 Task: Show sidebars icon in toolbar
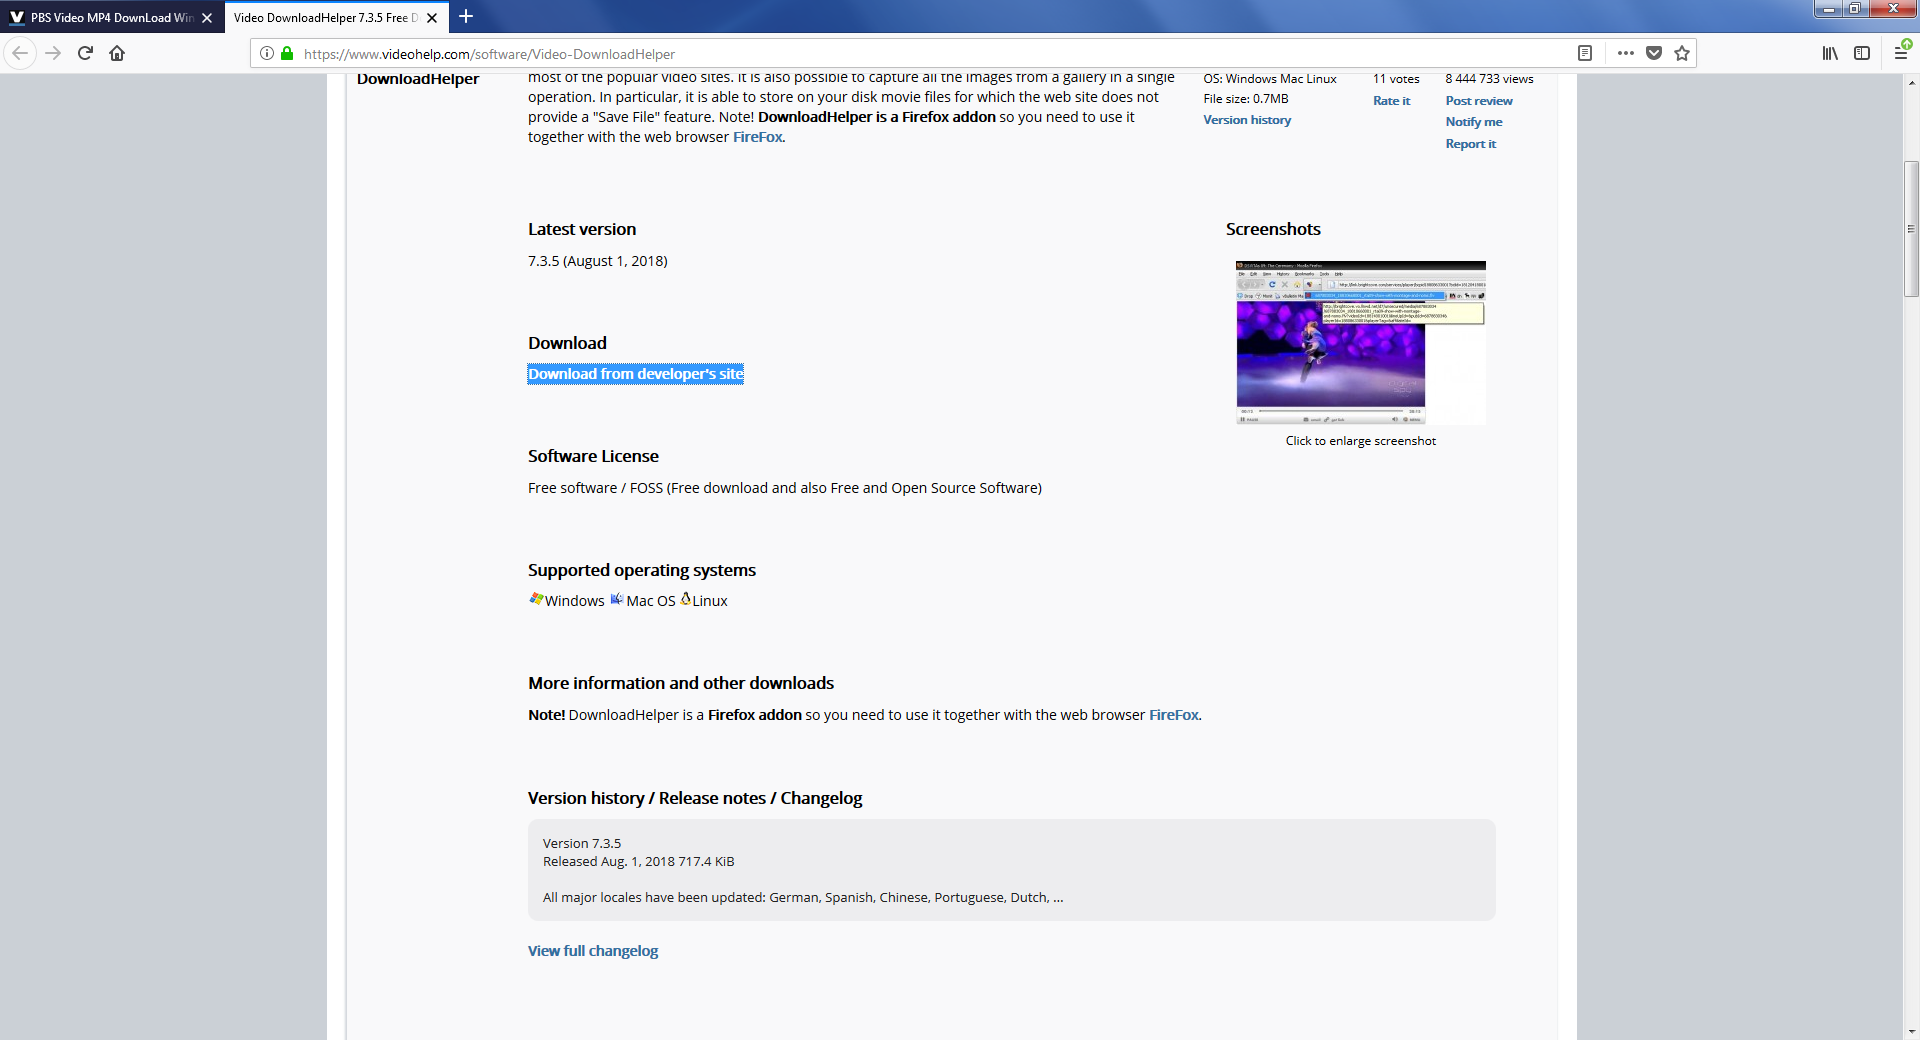click(x=1862, y=53)
